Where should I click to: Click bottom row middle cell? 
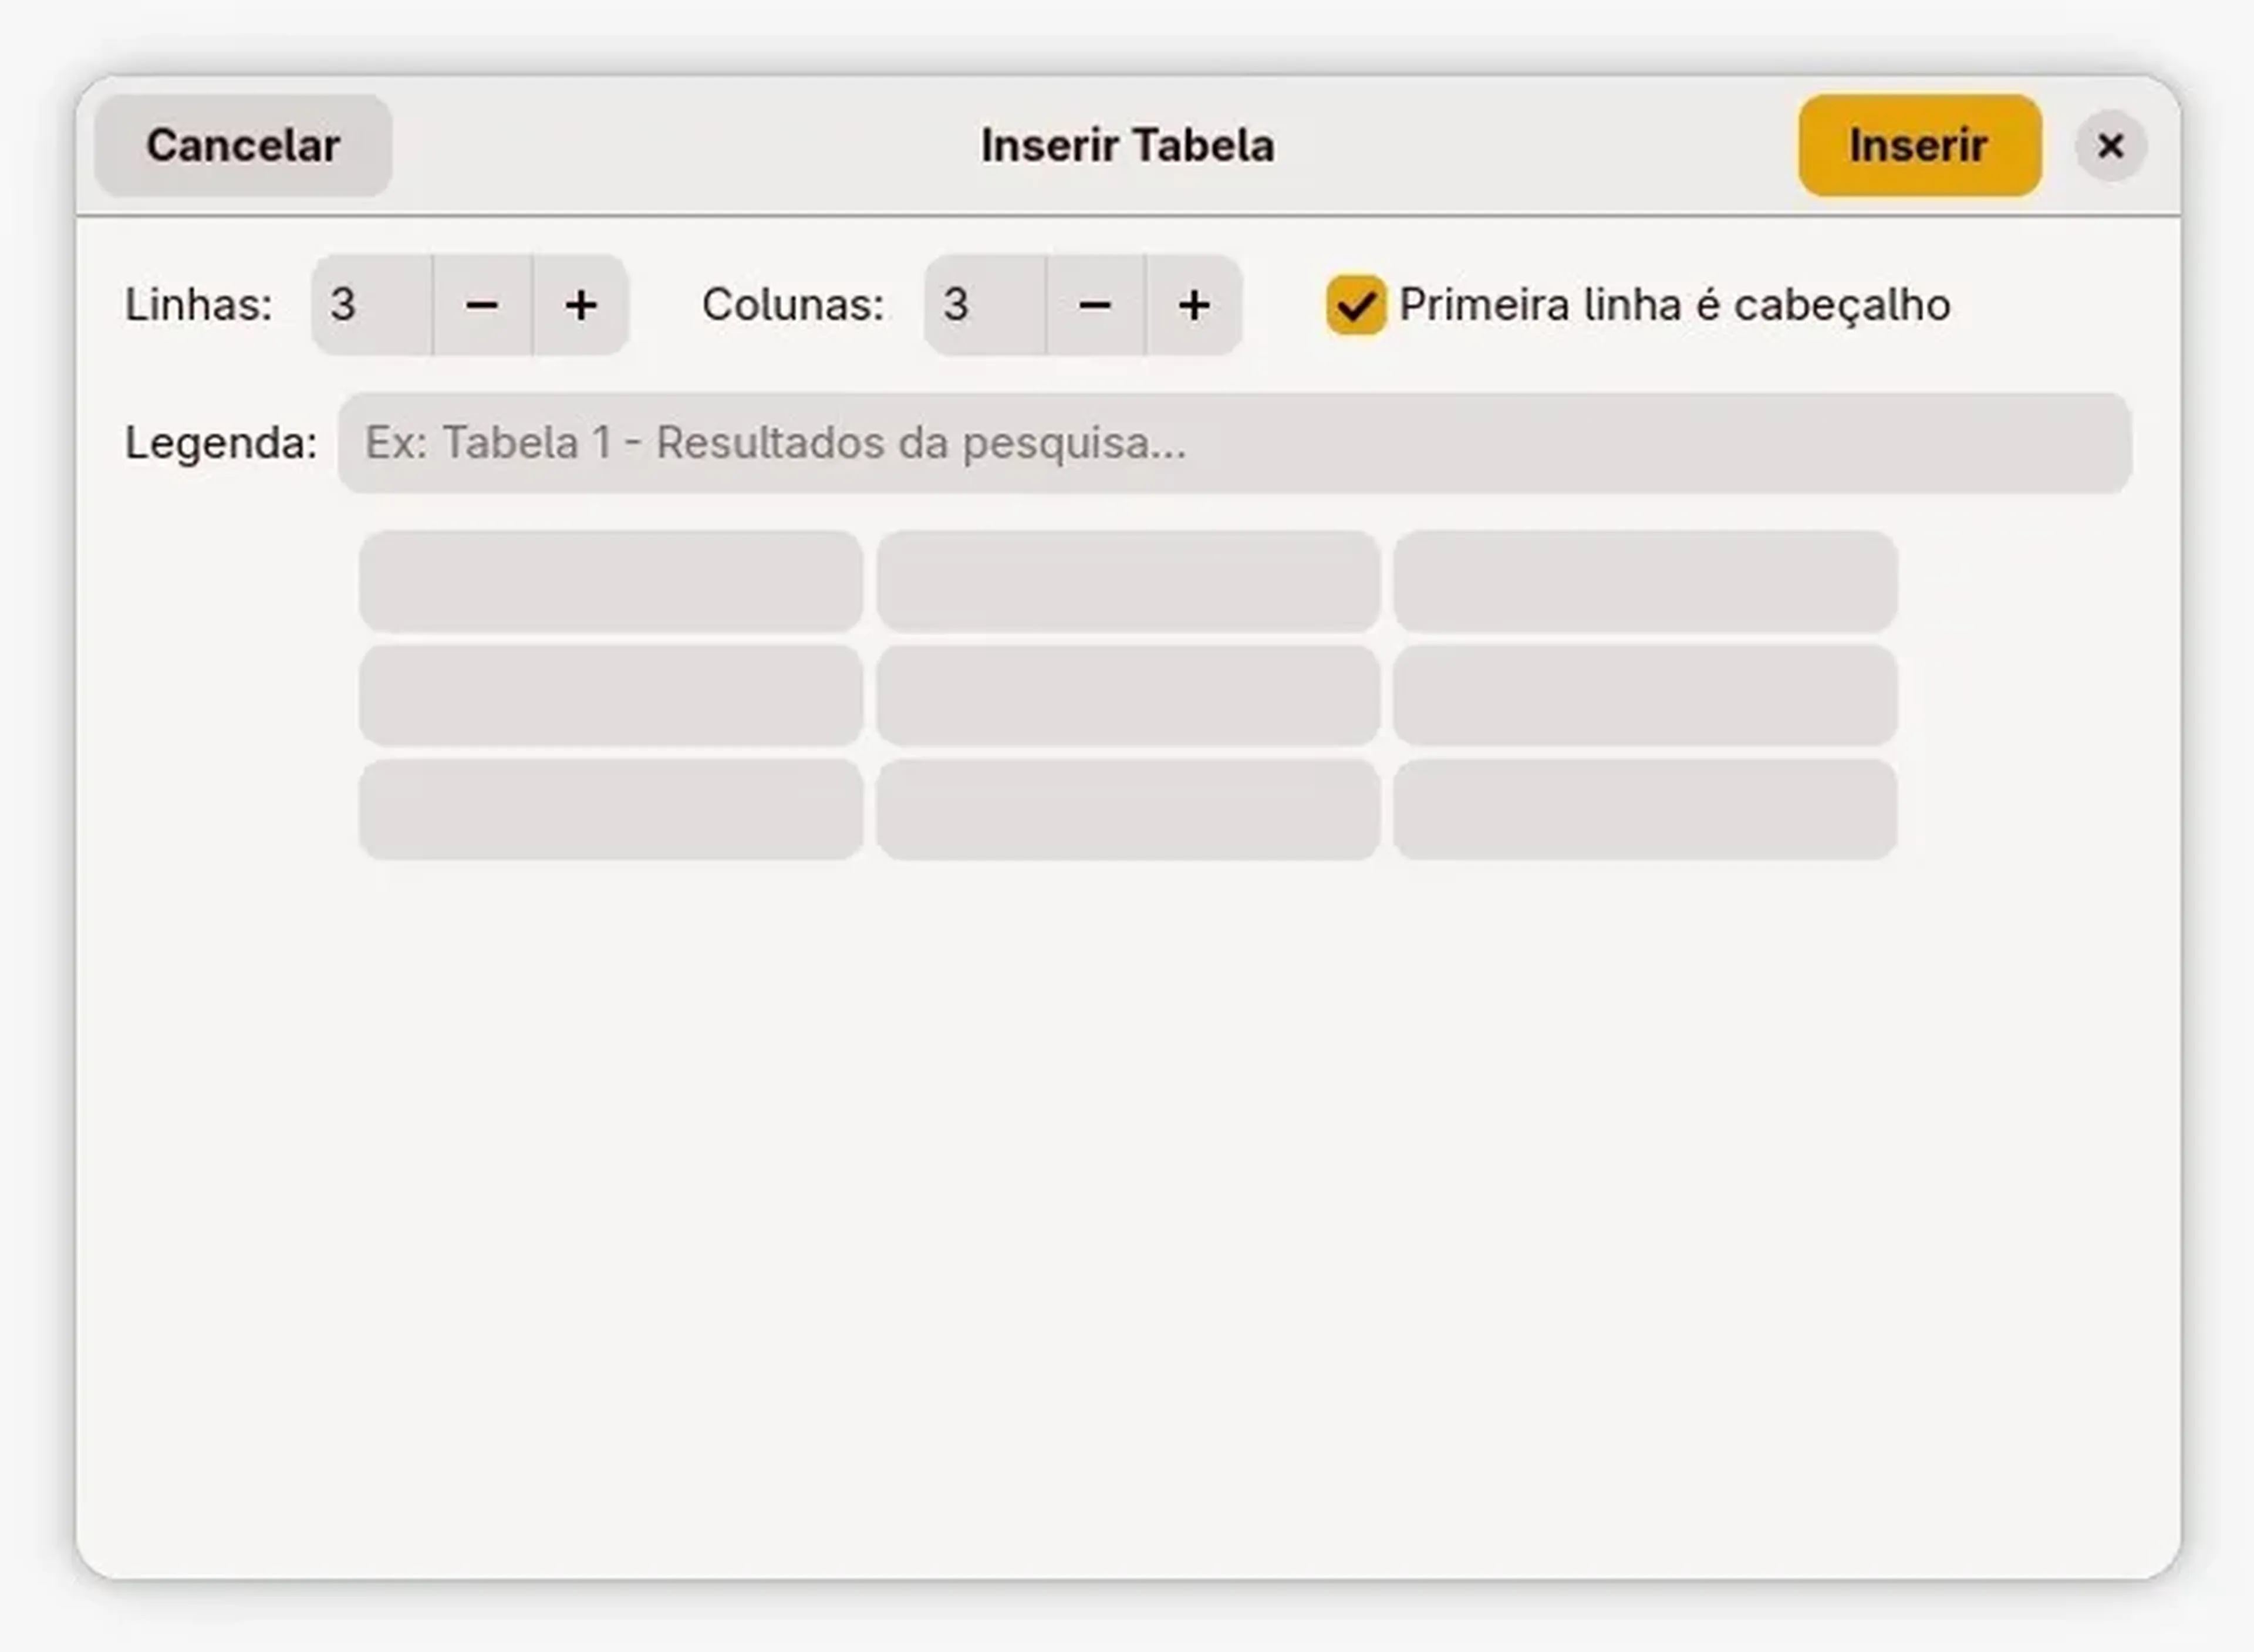pos(1128,809)
